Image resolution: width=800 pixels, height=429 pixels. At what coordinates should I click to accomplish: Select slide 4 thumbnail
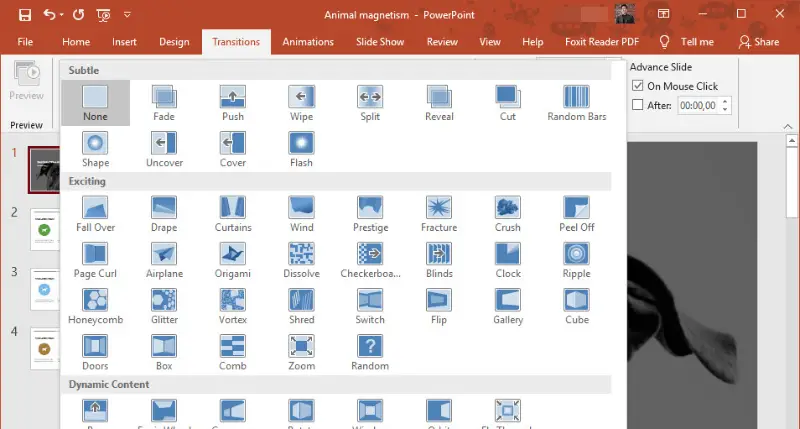click(45, 348)
